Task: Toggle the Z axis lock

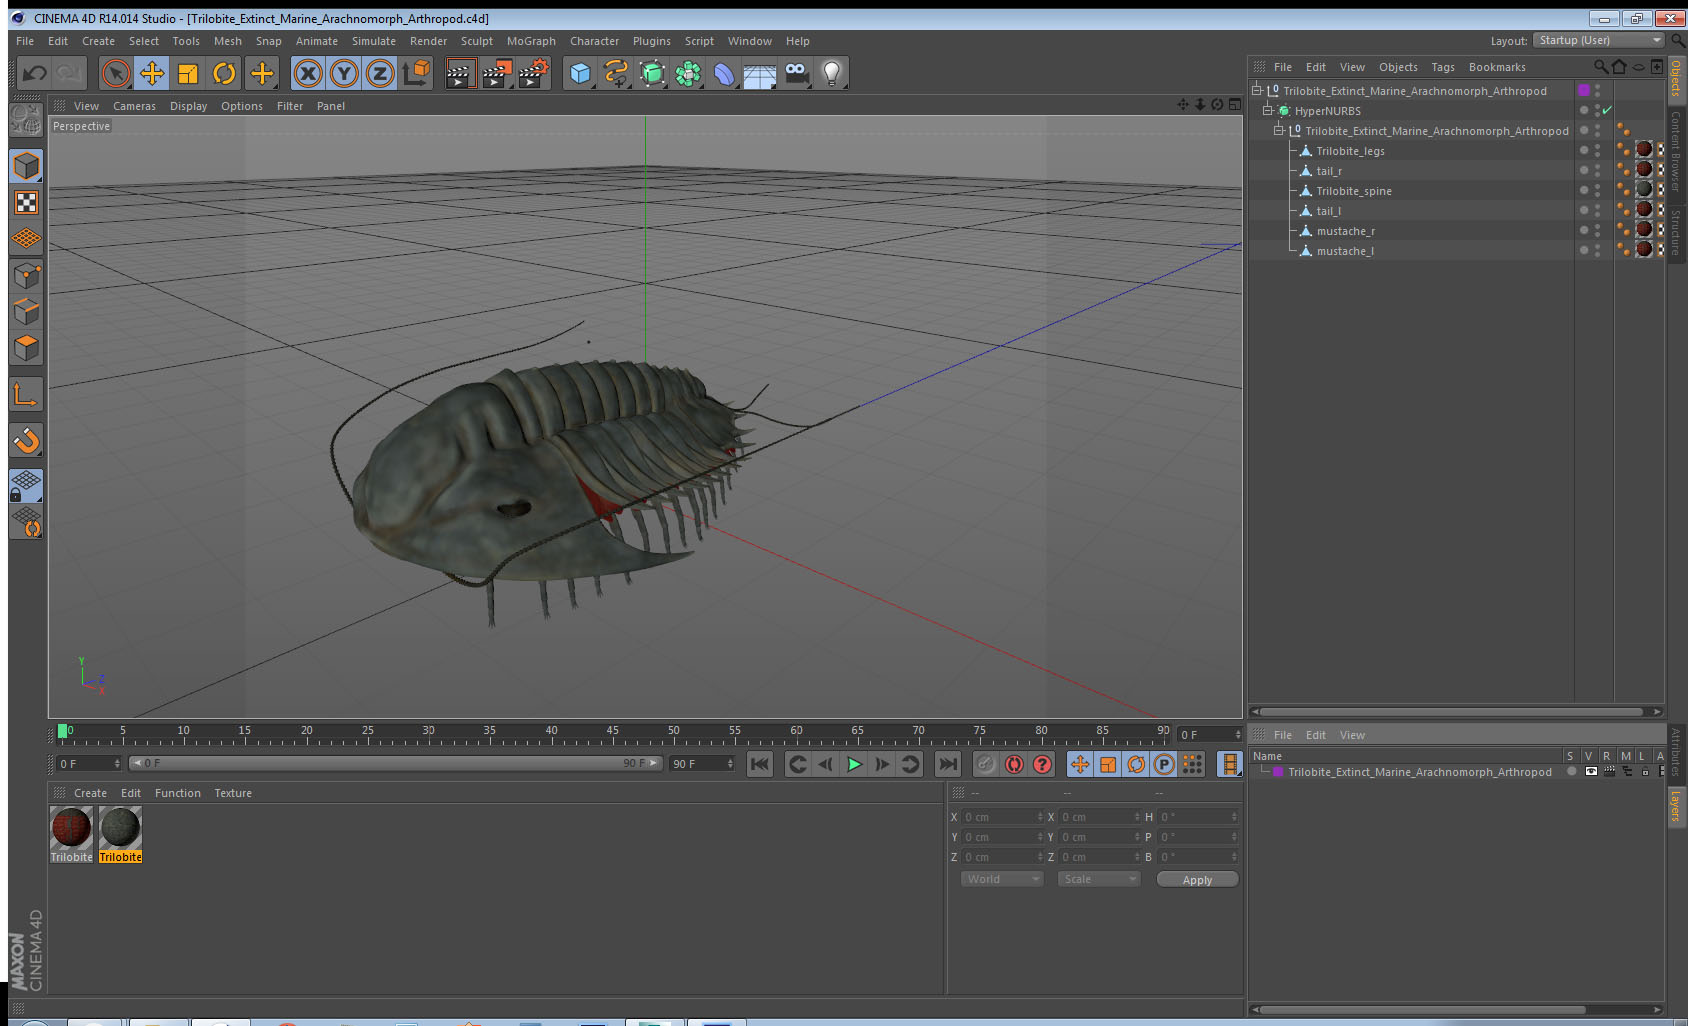Action: tap(380, 73)
